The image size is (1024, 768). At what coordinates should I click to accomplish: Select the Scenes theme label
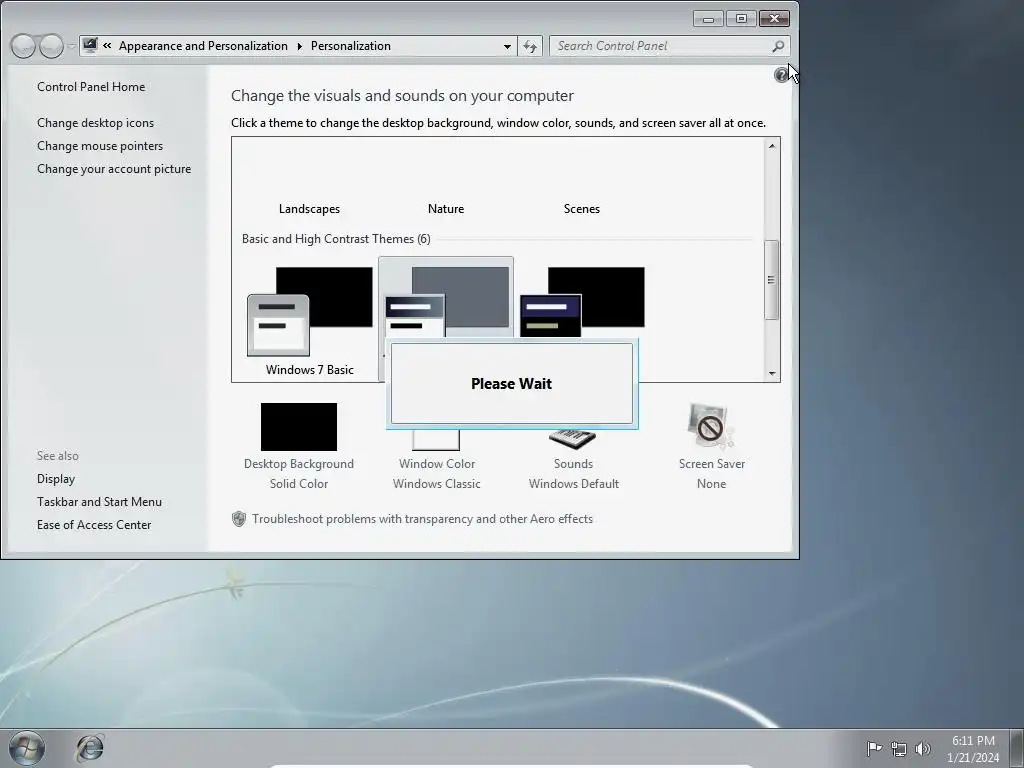click(581, 208)
